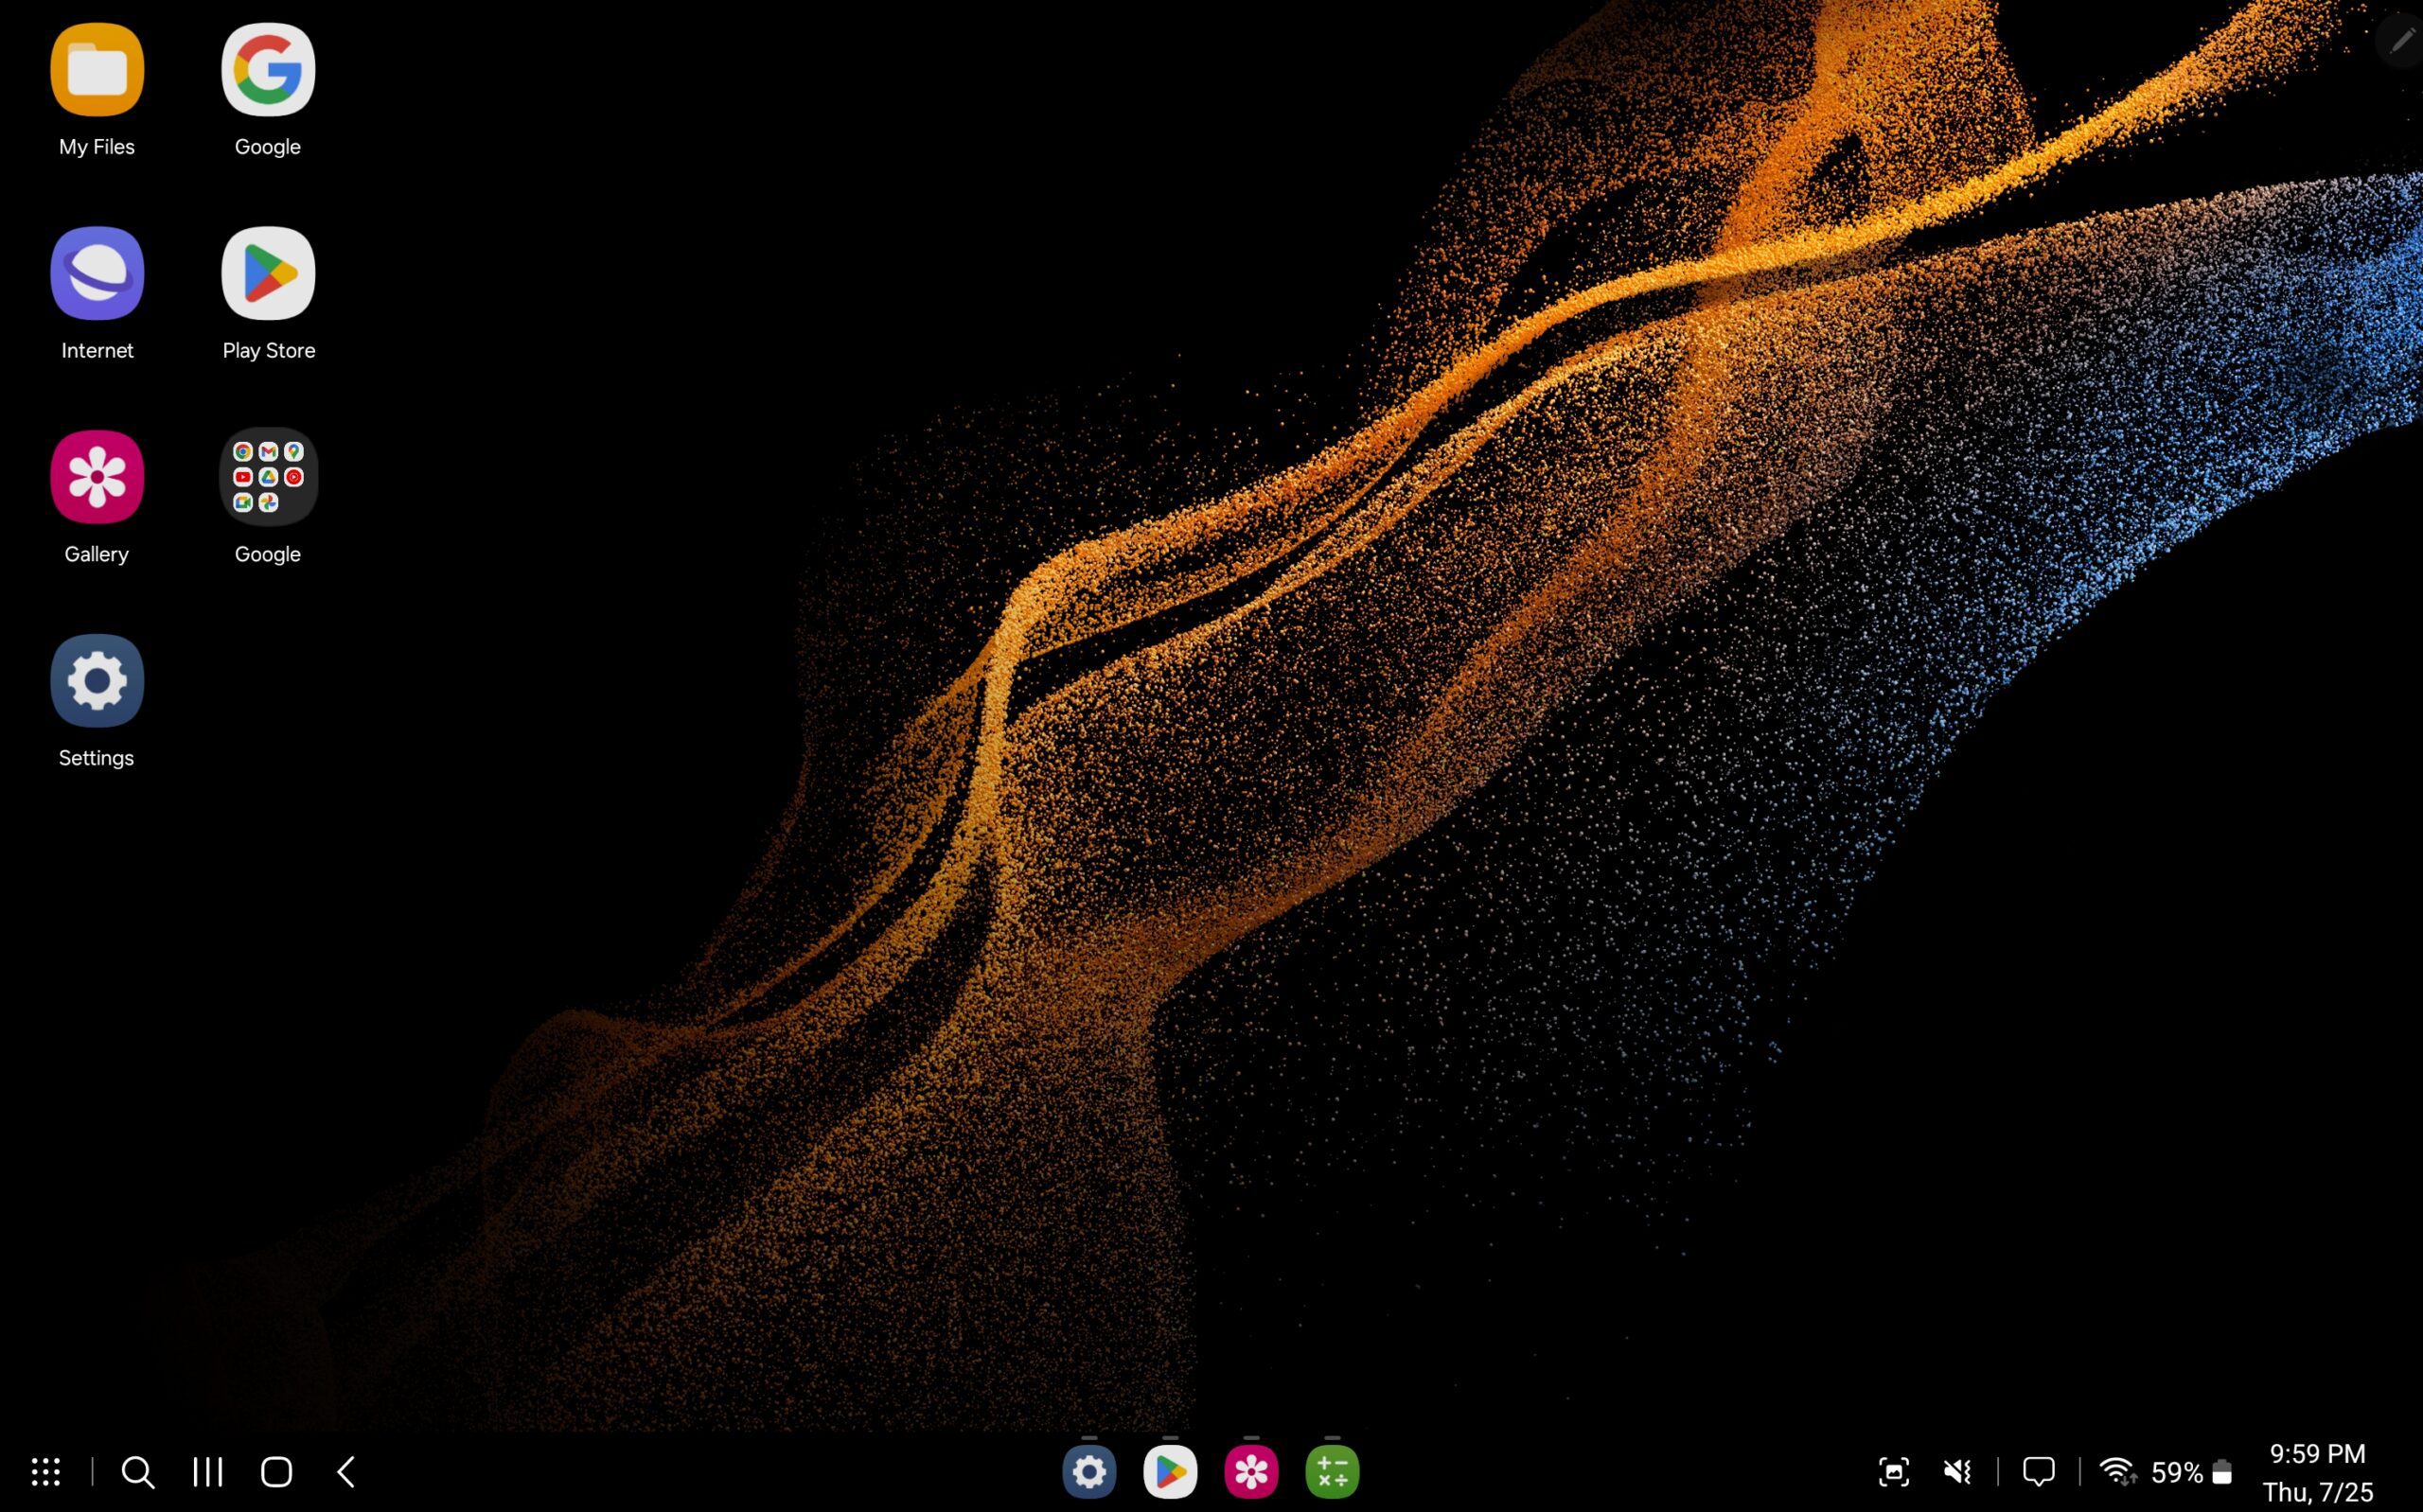Toggle Samsung DeX or multi-window mode
Image resolution: width=2423 pixels, height=1512 pixels.
pyautogui.click(x=207, y=1472)
